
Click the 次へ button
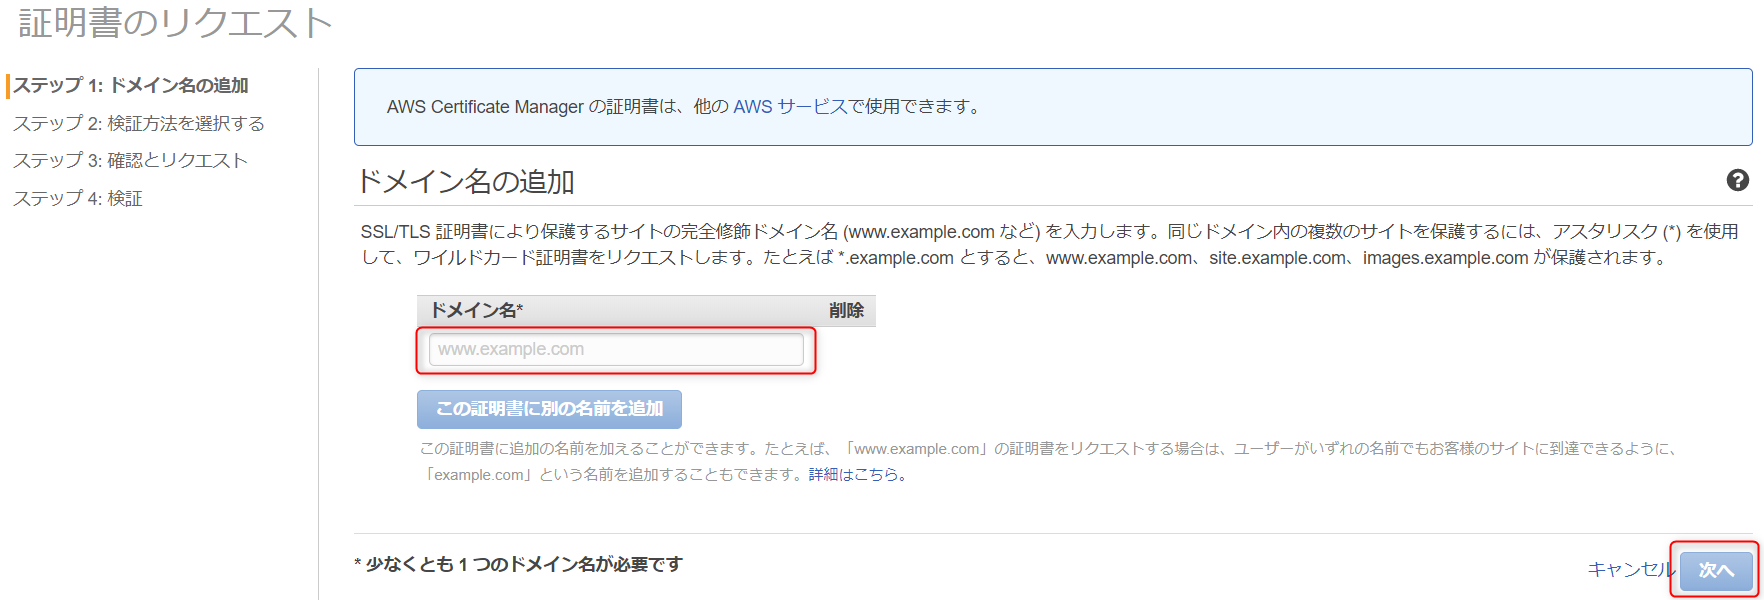point(1716,570)
